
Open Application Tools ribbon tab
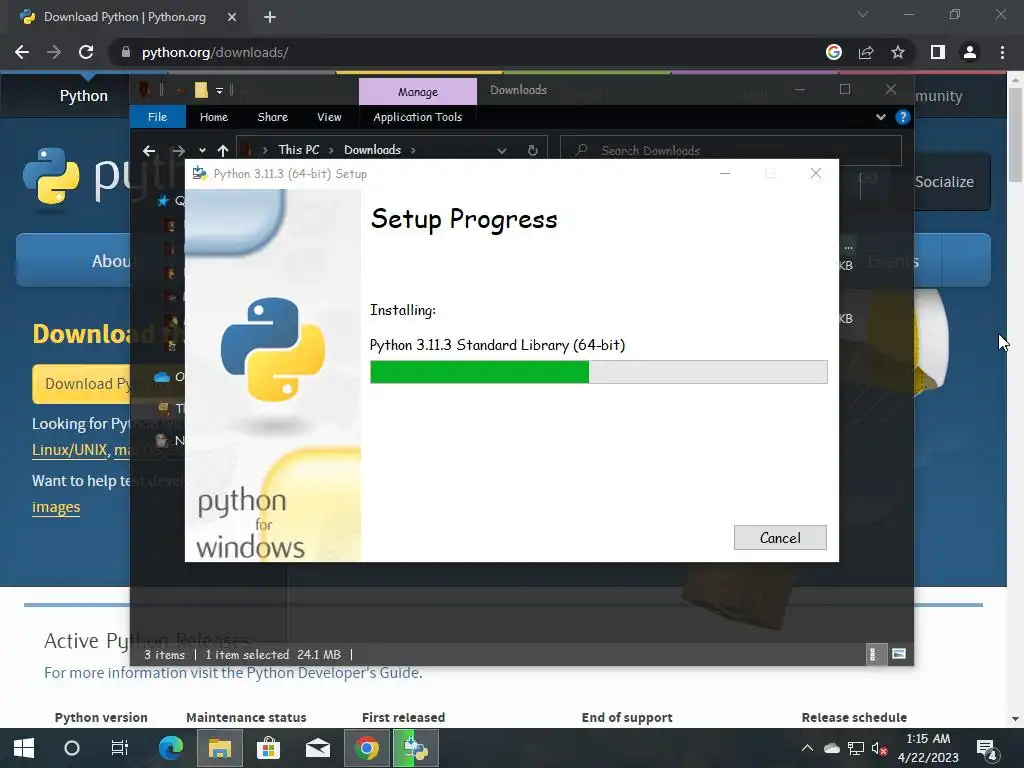click(417, 117)
